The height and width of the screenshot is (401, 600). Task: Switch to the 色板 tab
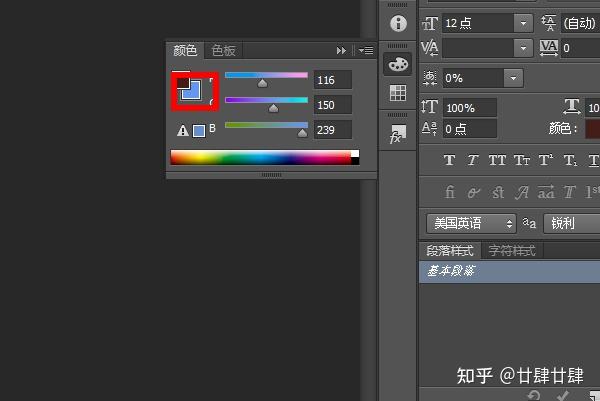223,51
